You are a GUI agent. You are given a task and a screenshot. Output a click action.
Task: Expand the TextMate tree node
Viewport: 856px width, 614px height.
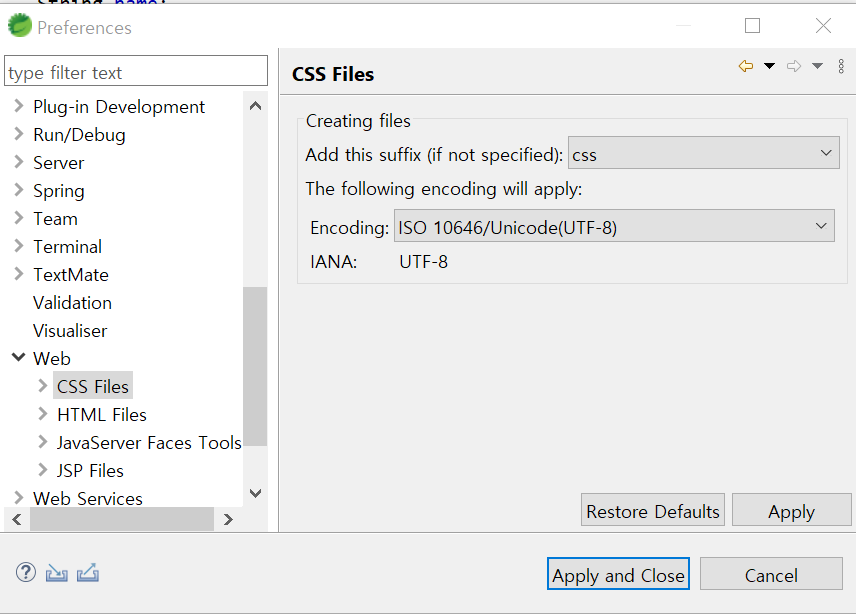pos(19,273)
